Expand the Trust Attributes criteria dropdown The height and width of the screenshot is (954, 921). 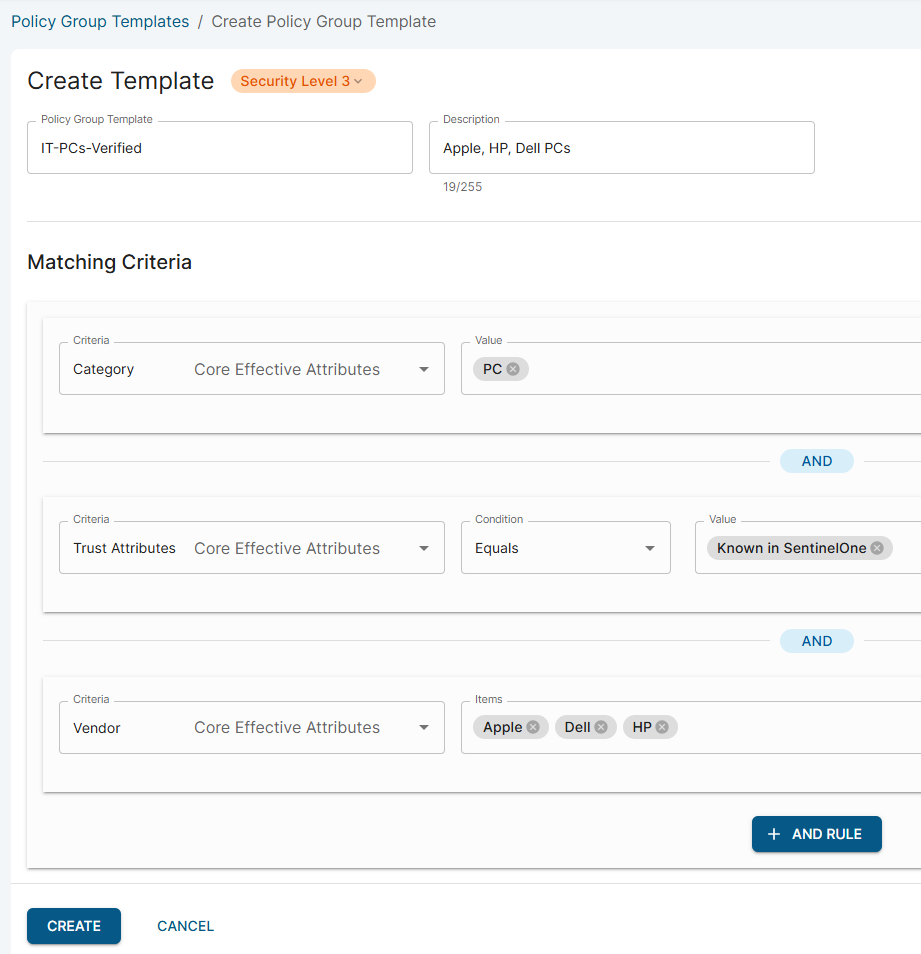coord(423,548)
